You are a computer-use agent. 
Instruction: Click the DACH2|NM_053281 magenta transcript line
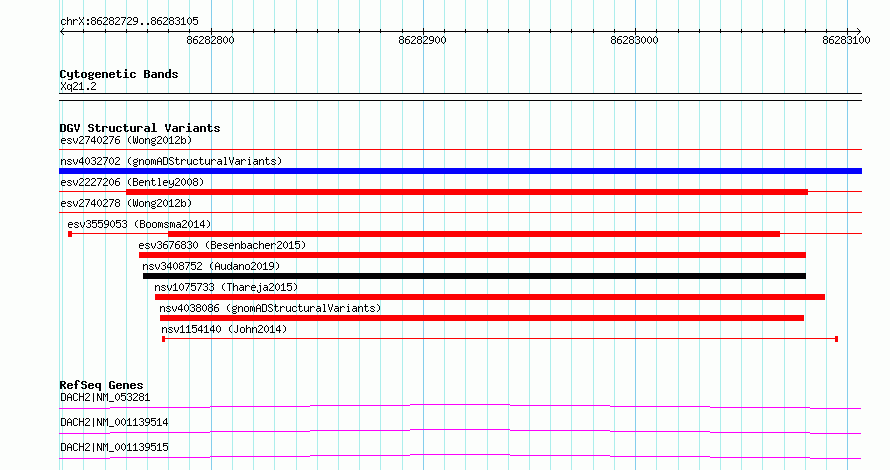pos(460,406)
